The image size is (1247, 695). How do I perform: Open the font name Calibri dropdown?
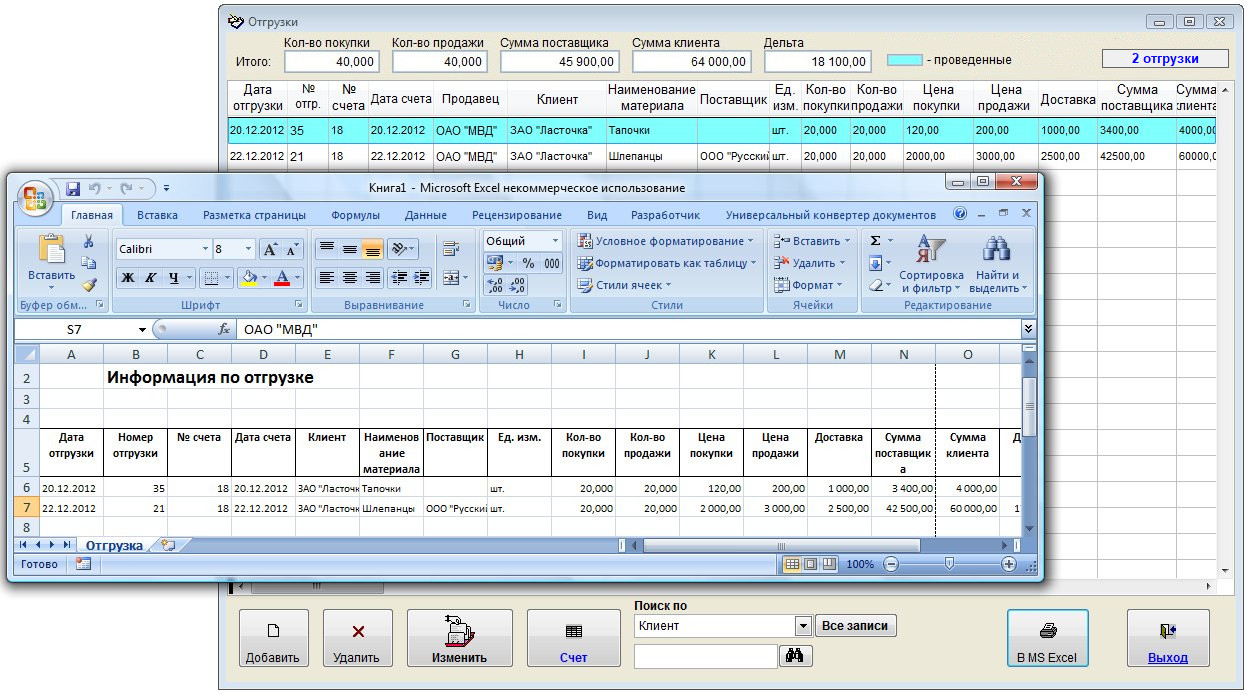205,249
